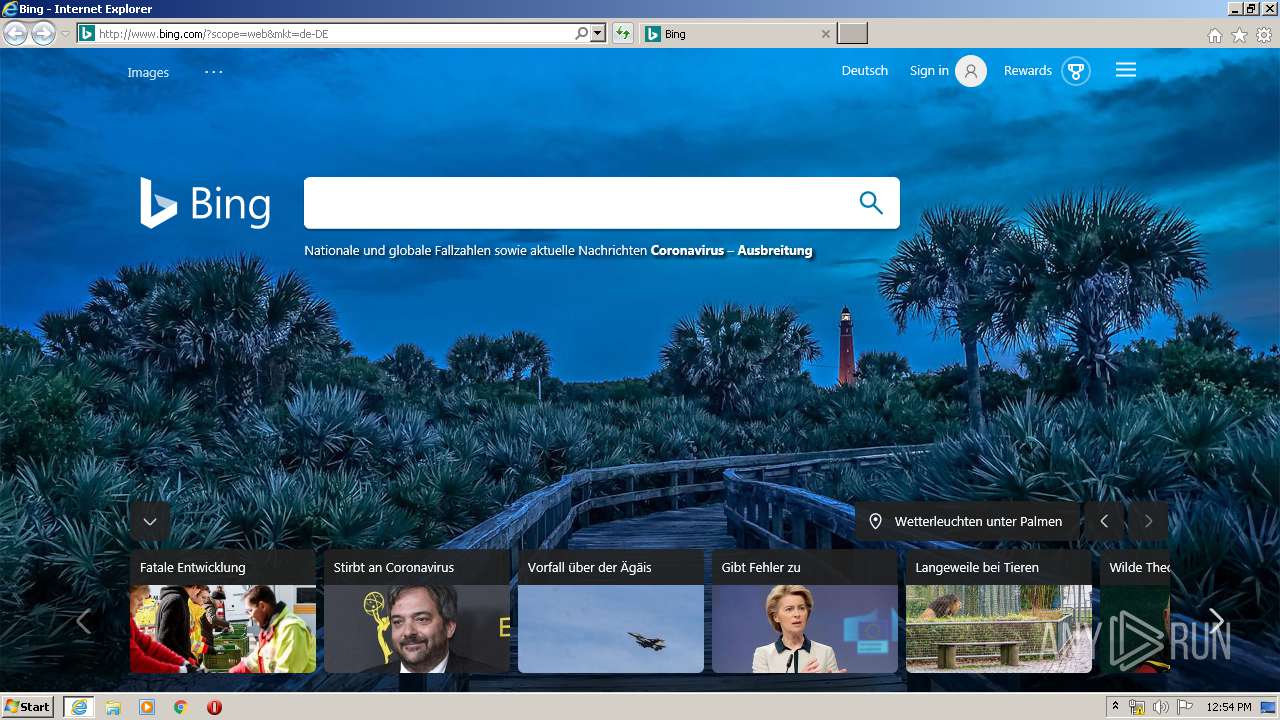Click the Bing search magnifier icon
The width and height of the screenshot is (1280, 720).
click(x=871, y=203)
